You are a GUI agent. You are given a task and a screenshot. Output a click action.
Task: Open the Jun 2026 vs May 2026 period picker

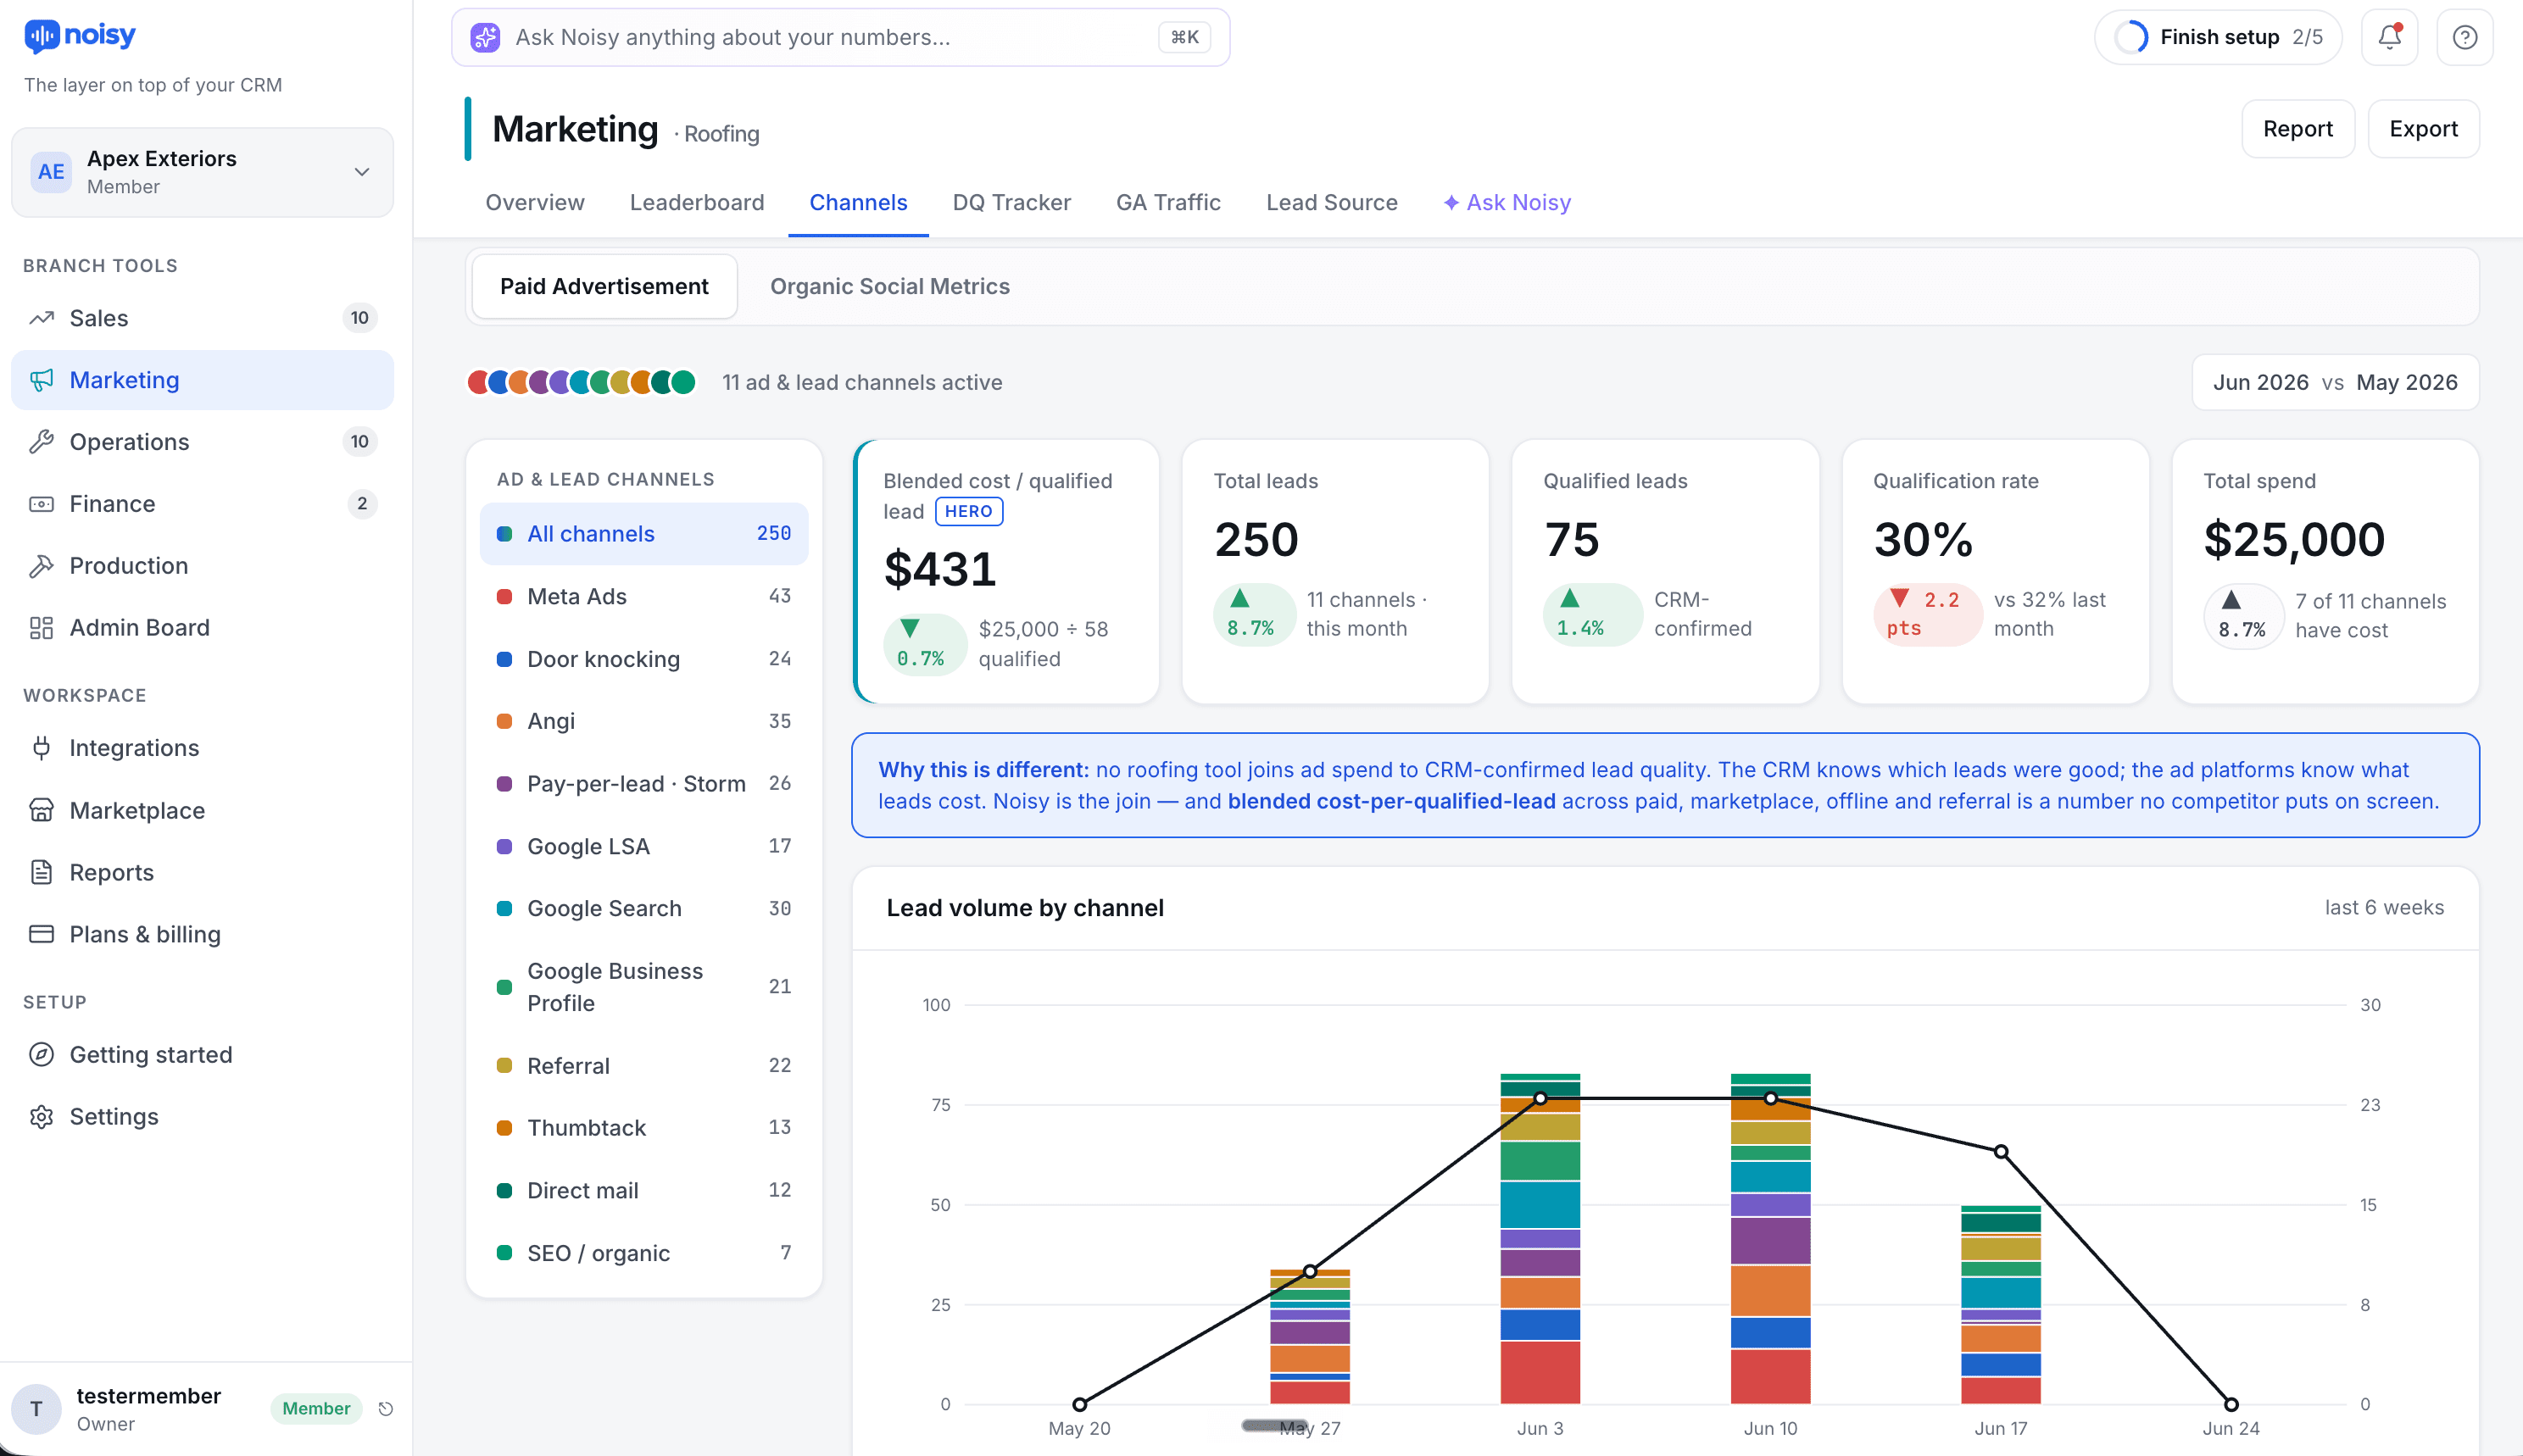click(x=2334, y=382)
